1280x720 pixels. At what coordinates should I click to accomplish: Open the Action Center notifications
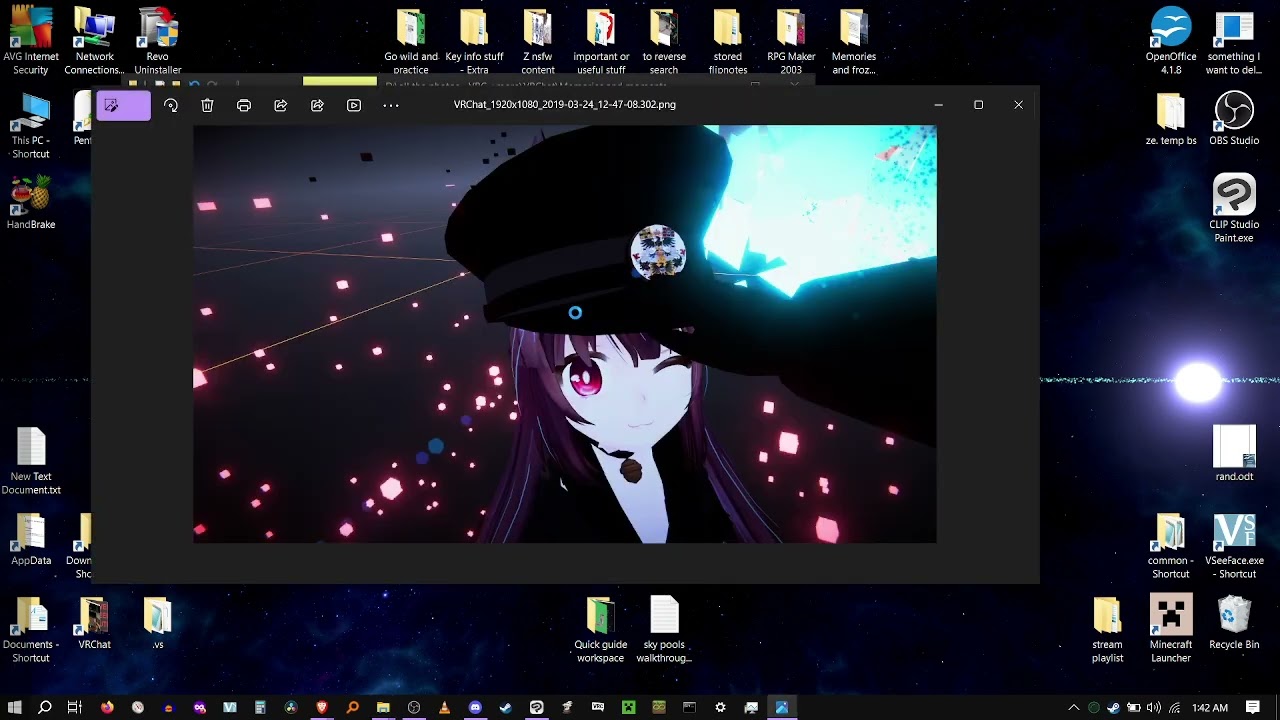pyautogui.click(x=1253, y=708)
